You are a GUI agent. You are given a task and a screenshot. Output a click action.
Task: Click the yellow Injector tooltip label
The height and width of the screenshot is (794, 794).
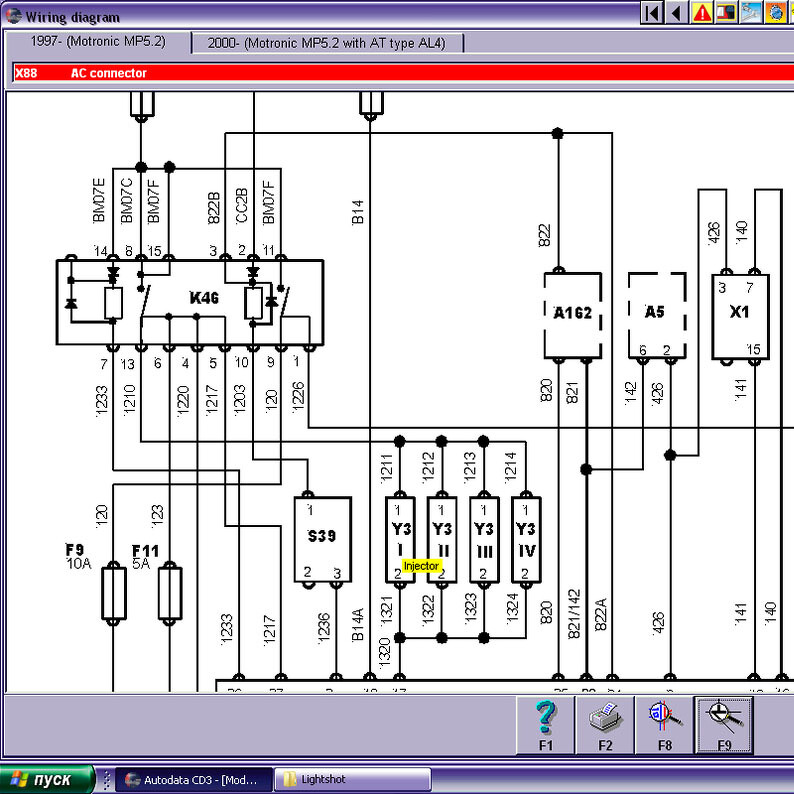point(421,566)
